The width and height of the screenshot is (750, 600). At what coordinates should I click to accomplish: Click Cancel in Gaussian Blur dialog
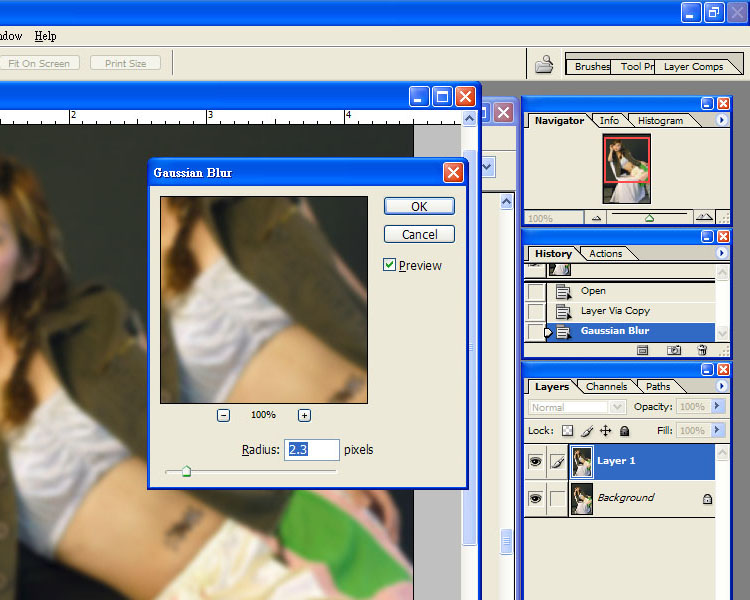coord(419,234)
